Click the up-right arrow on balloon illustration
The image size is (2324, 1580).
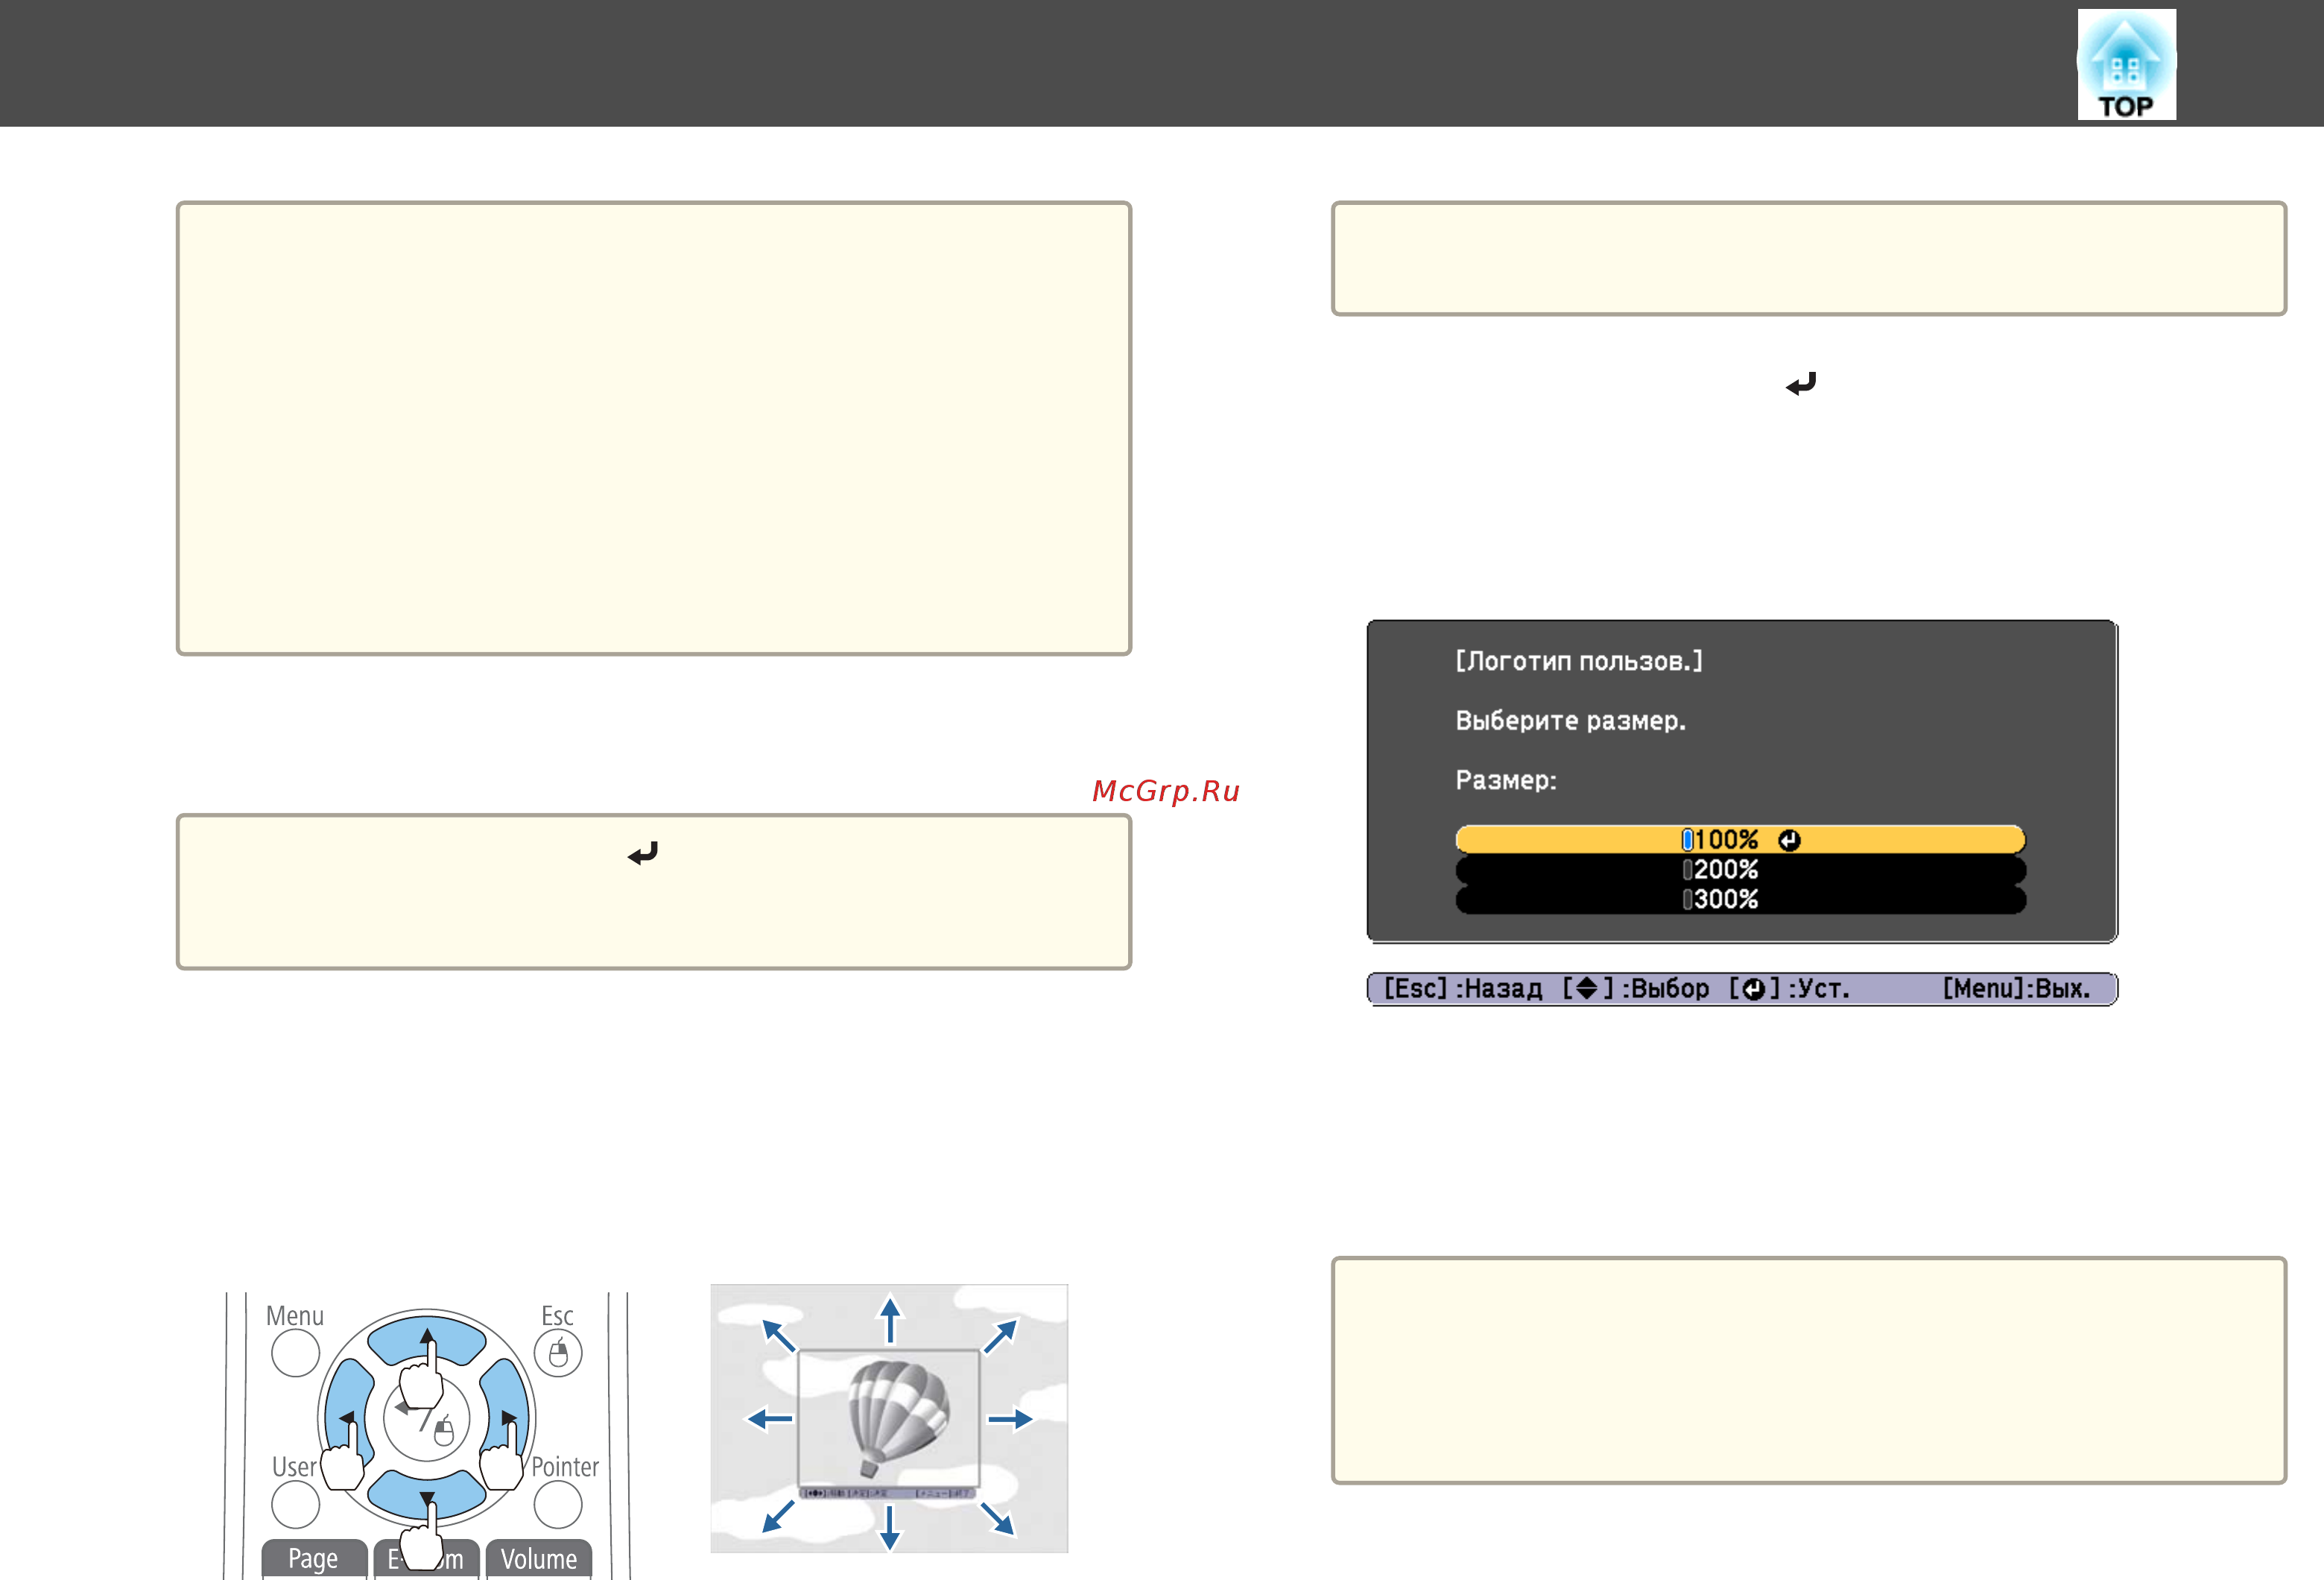(x=1000, y=1336)
